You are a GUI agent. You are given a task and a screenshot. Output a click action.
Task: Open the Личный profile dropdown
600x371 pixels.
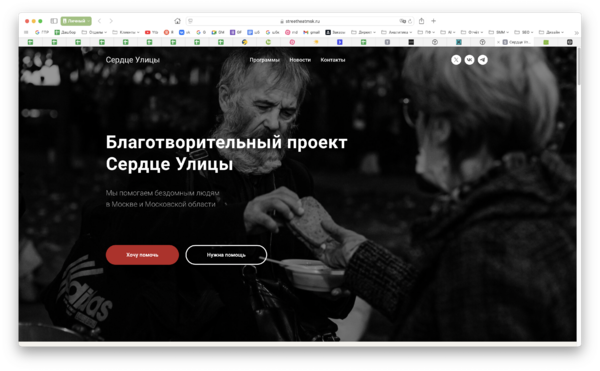coord(76,21)
